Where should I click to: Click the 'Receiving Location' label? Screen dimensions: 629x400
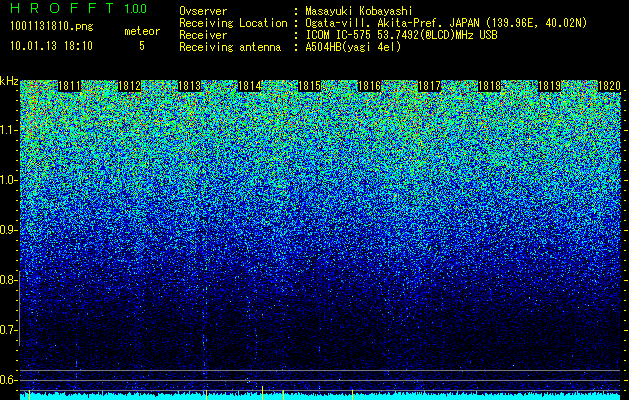(233, 23)
